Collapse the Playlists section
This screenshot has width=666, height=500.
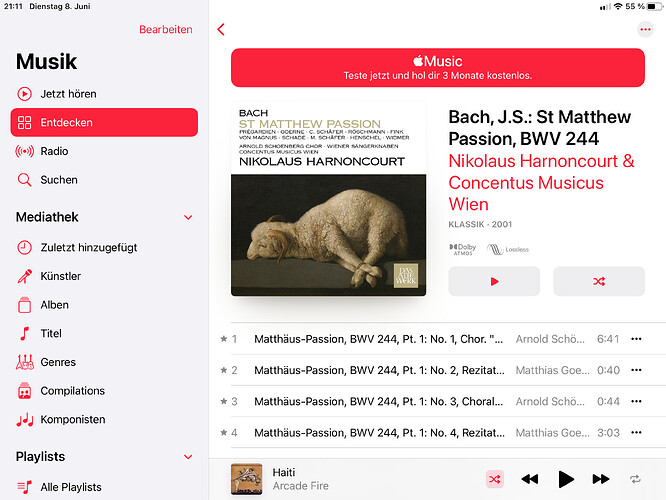coord(187,457)
